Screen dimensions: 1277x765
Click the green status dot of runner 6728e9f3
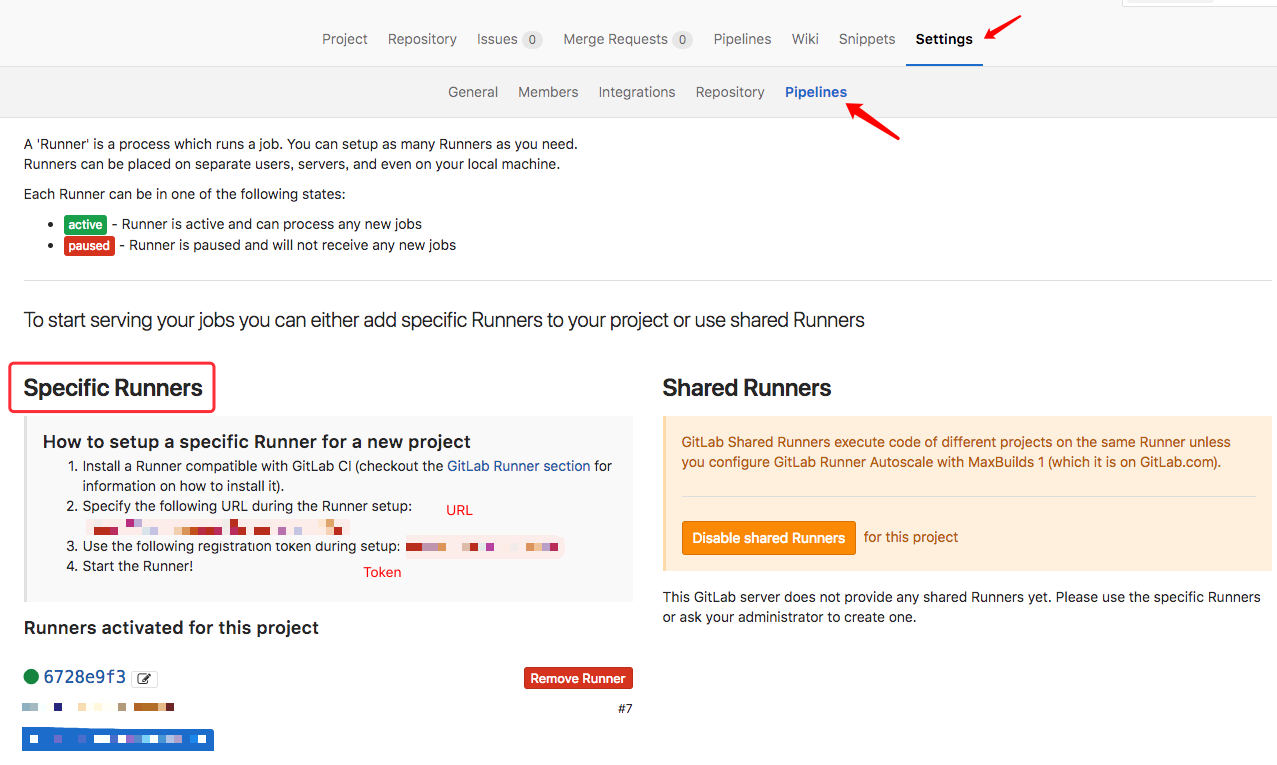tap(31, 677)
